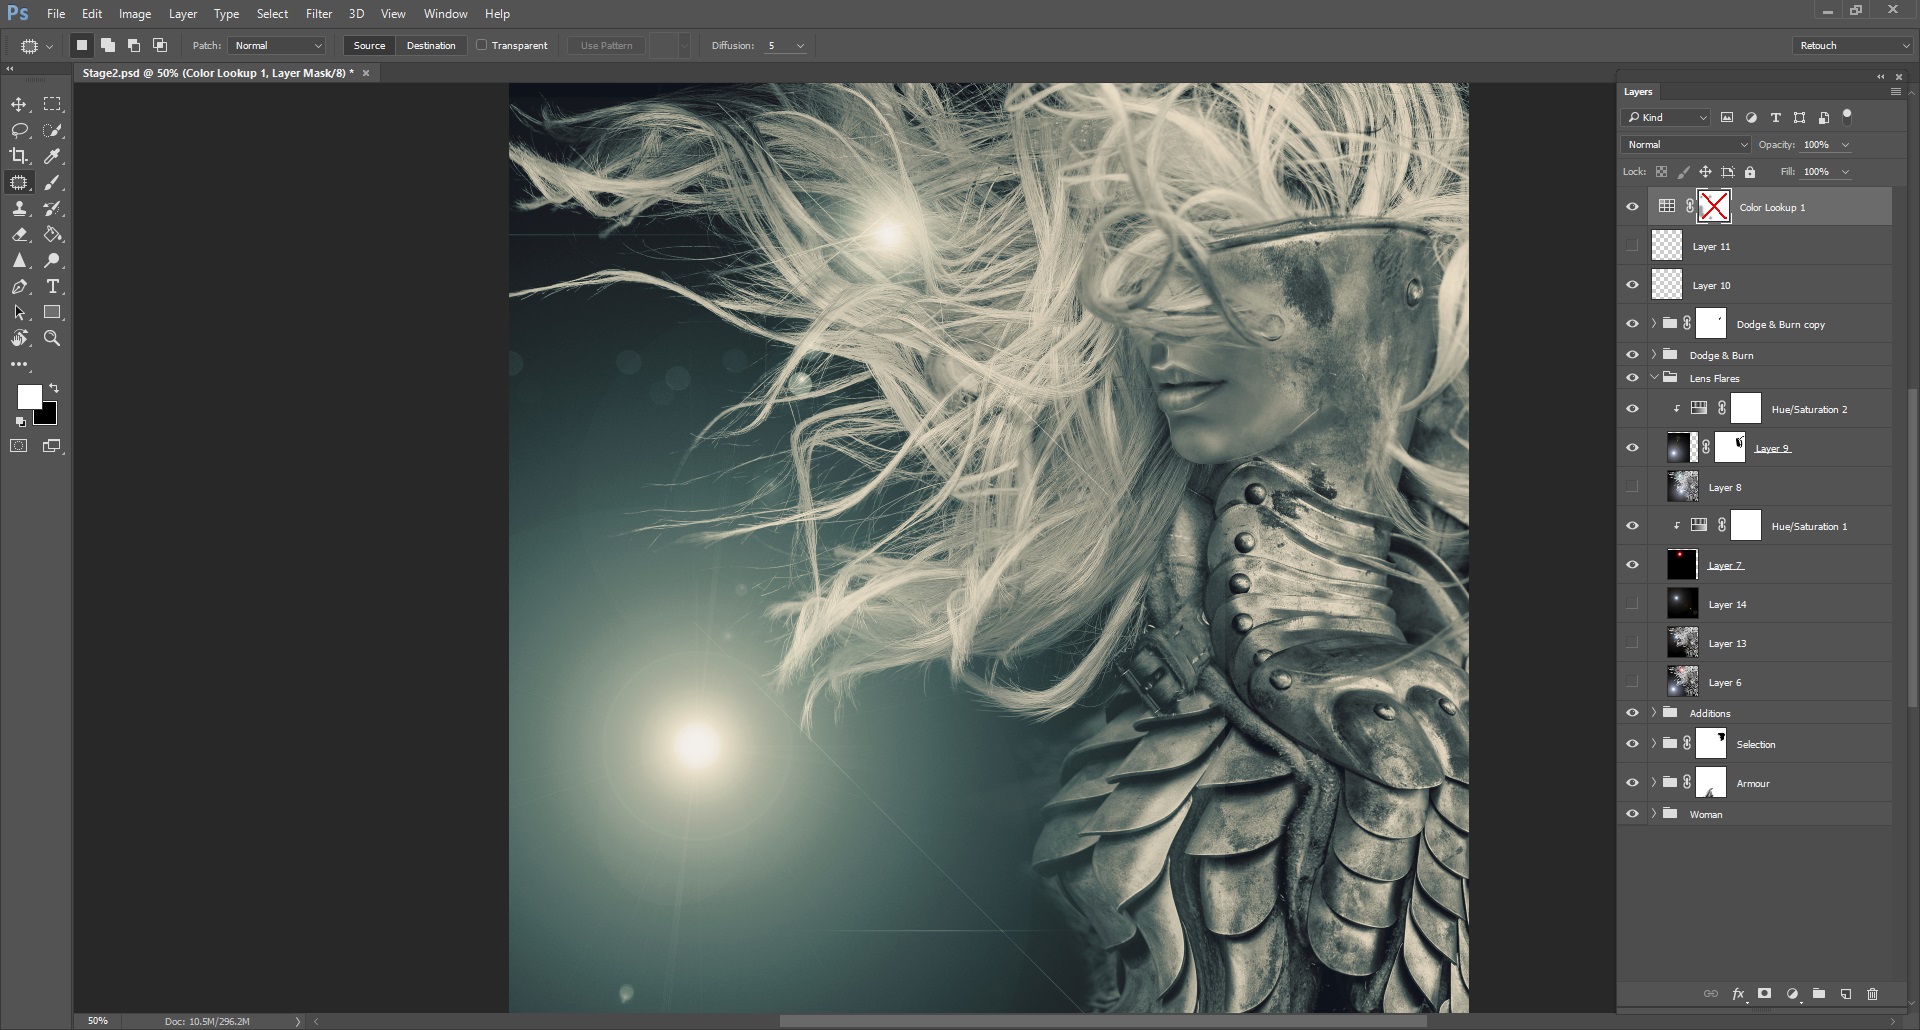Image resolution: width=1920 pixels, height=1030 pixels.
Task: Click the Stage2.psd document tab
Action: click(215, 72)
